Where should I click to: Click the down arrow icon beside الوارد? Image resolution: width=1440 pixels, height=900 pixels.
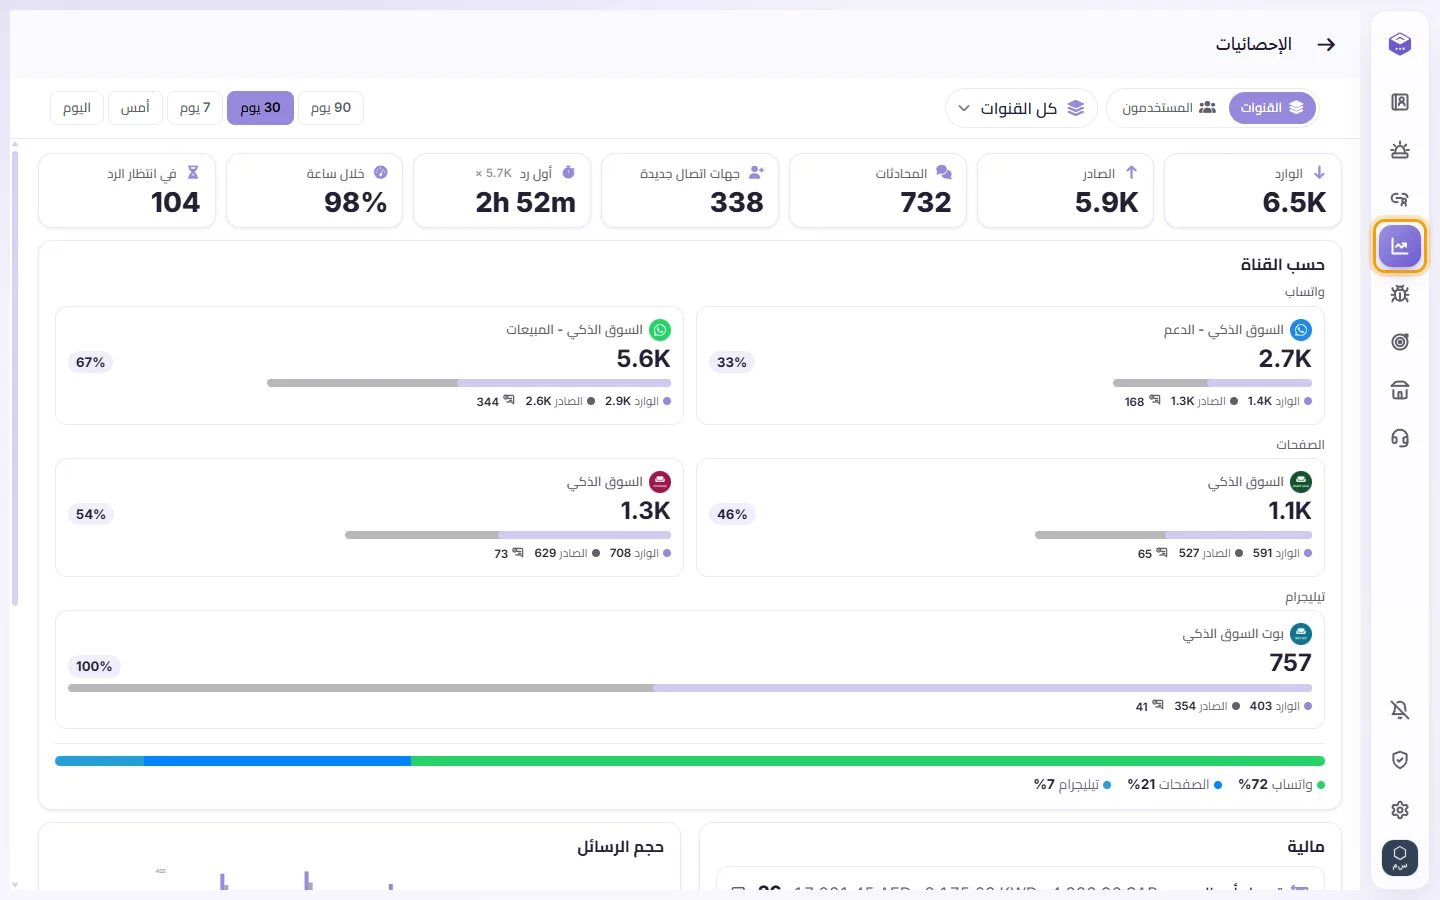point(1319,173)
